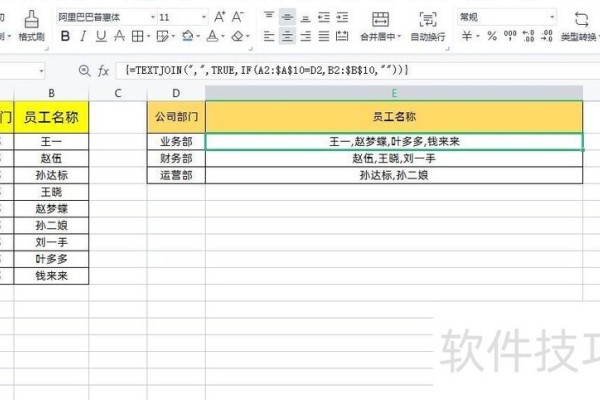600x400 pixels.
Task: Open the eraser clear options dropdown arrow
Action: point(248,37)
